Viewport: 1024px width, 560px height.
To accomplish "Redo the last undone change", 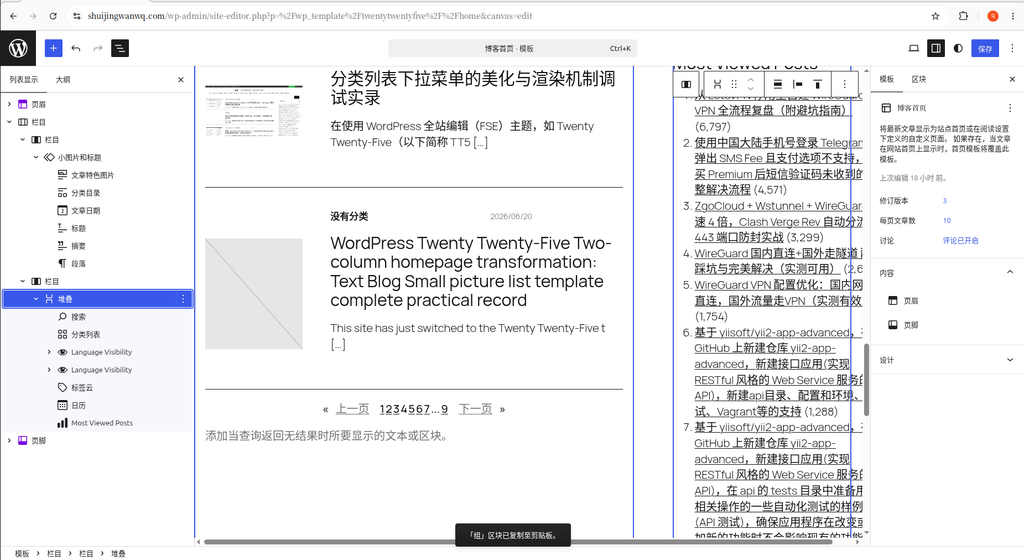I will click(x=98, y=48).
